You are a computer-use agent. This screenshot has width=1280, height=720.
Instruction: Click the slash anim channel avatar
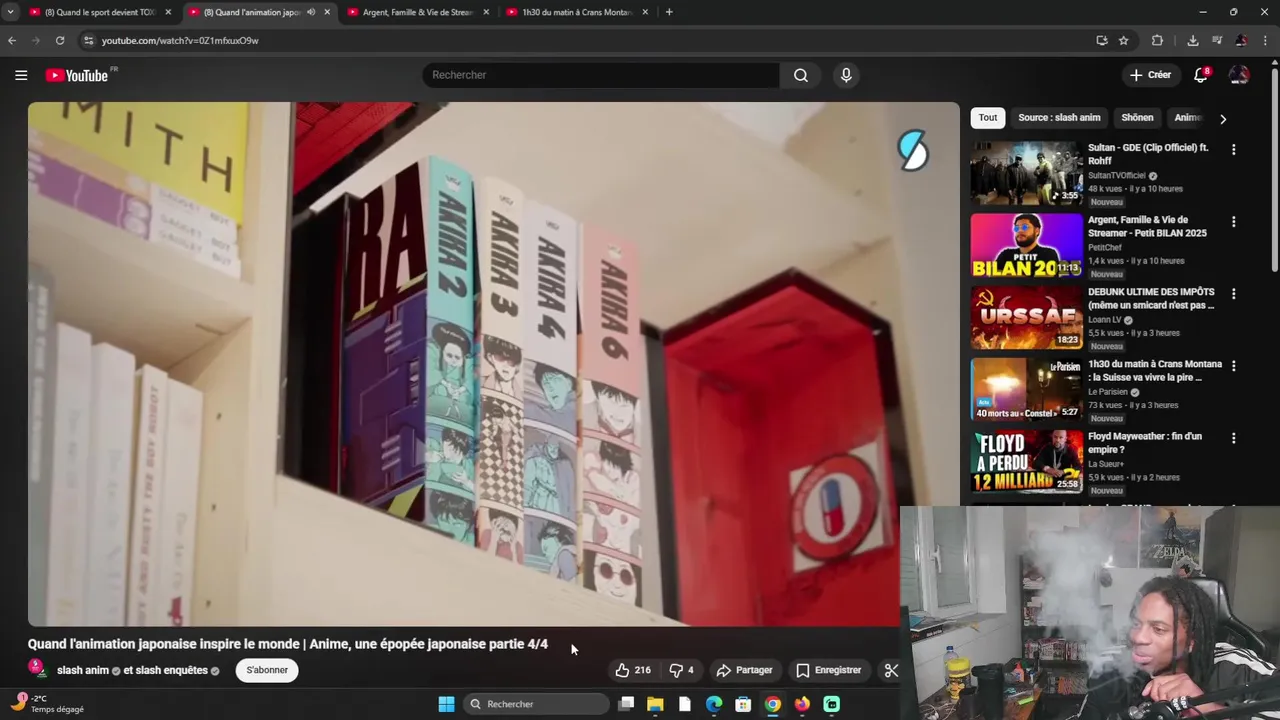click(37, 669)
